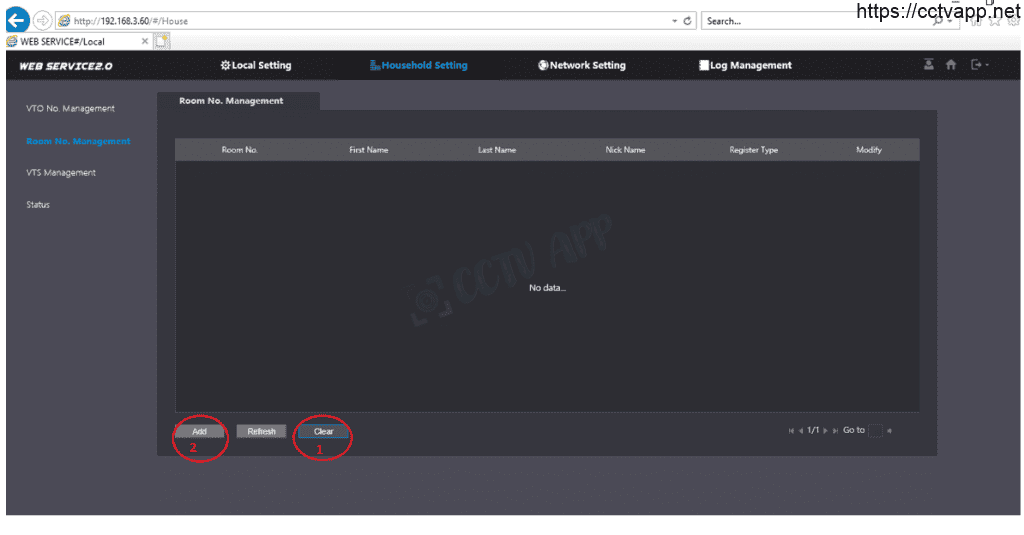Click the browser back arrow button

click(17, 20)
